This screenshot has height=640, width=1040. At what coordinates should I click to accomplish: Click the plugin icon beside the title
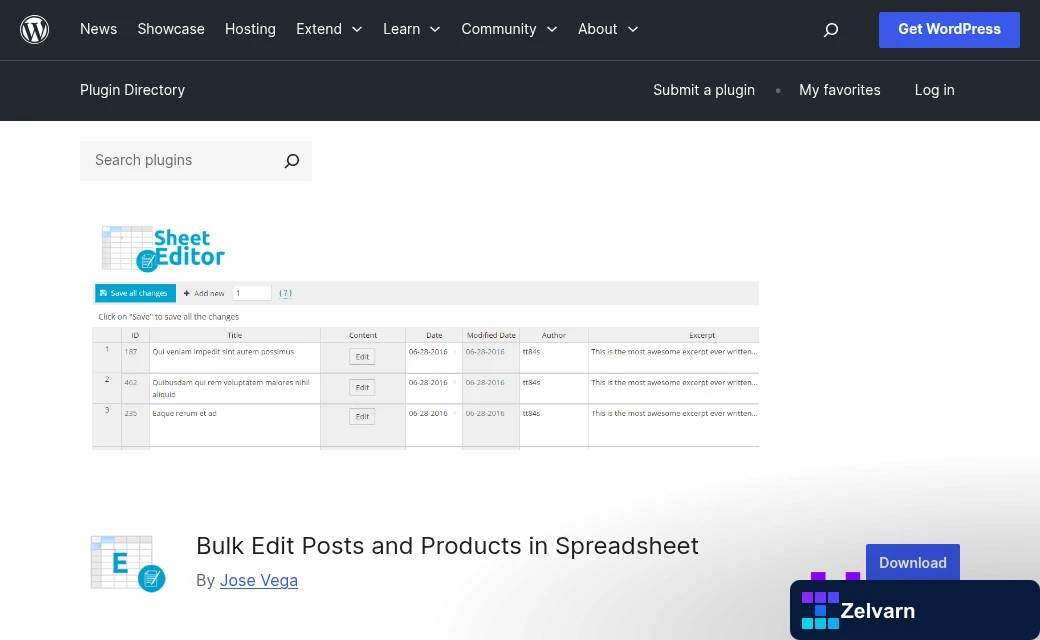[x=127, y=563]
